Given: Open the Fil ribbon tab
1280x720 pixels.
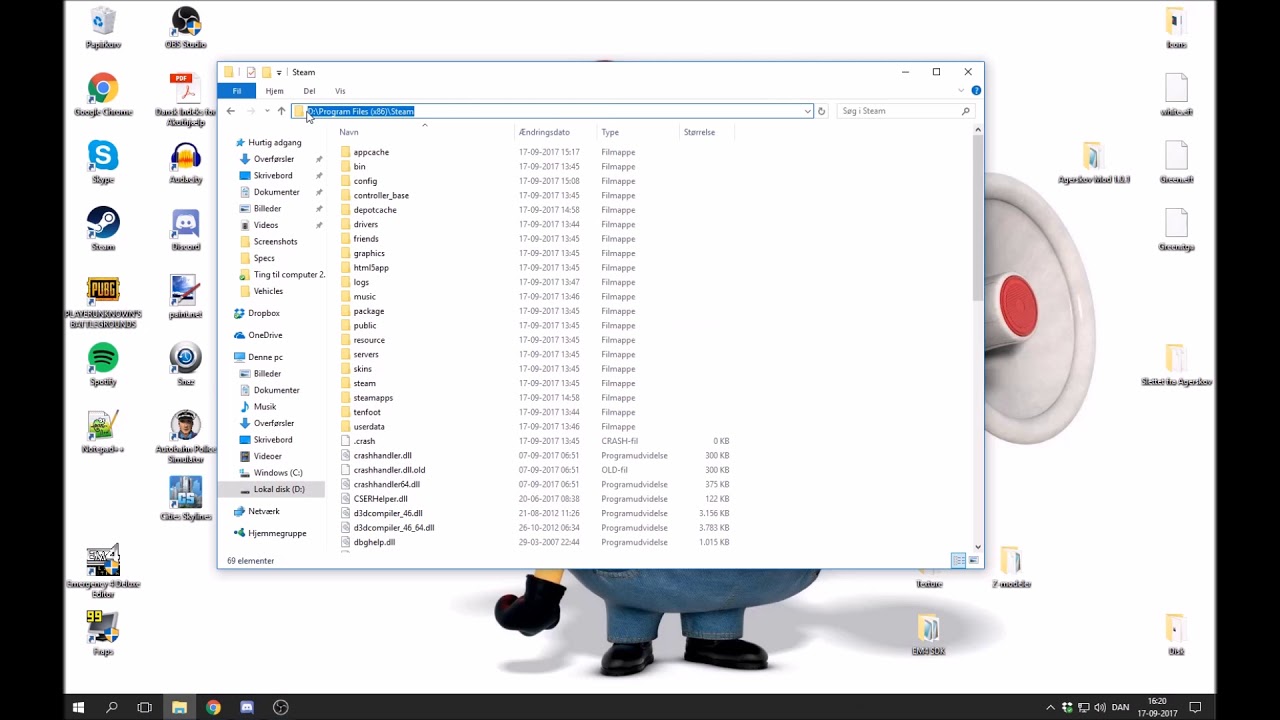Looking at the screenshot, I should pyautogui.click(x=237, y=91).
